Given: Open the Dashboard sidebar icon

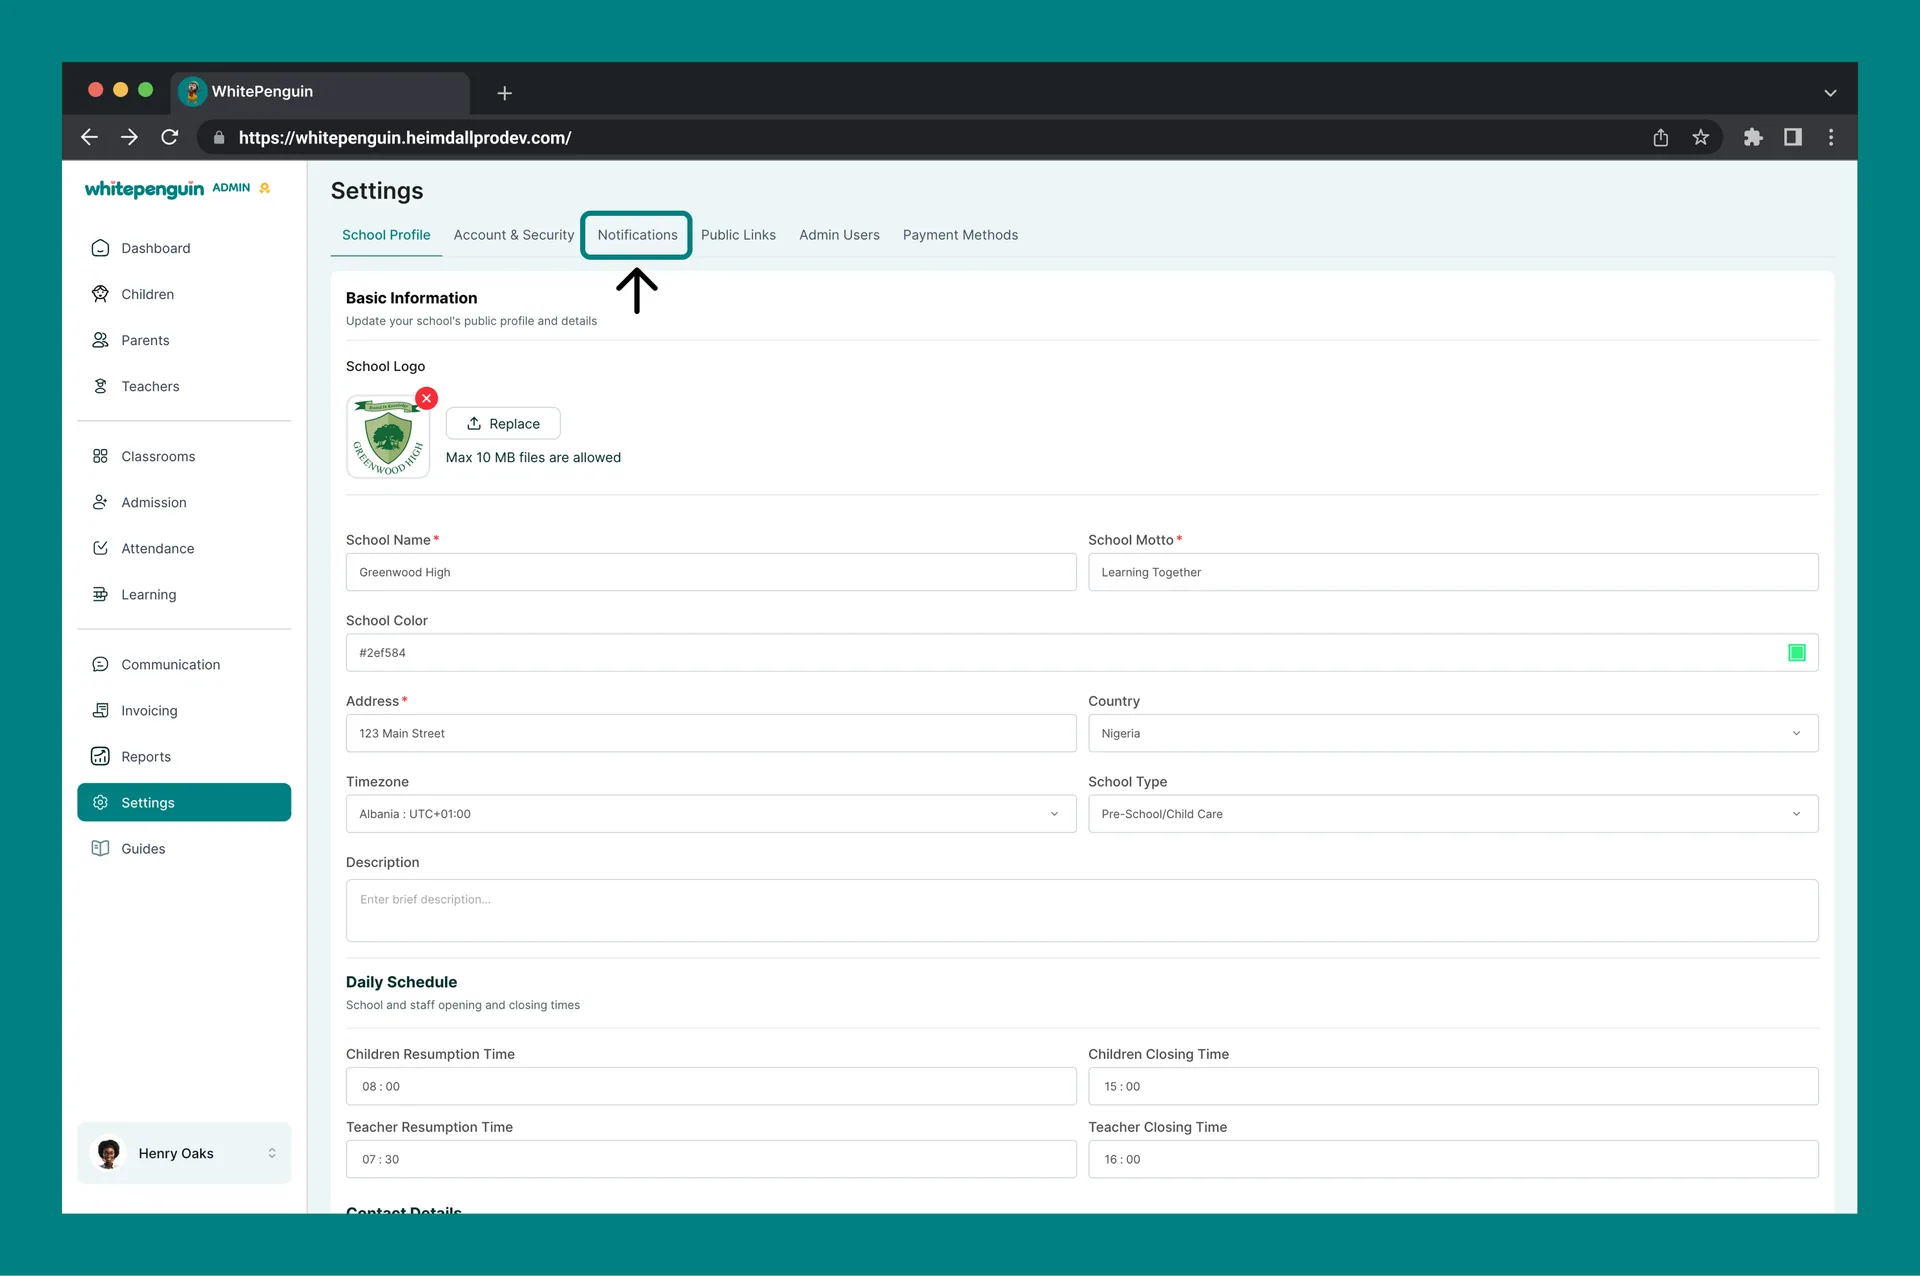Looking at the screenshot, I should click(100, 248).
